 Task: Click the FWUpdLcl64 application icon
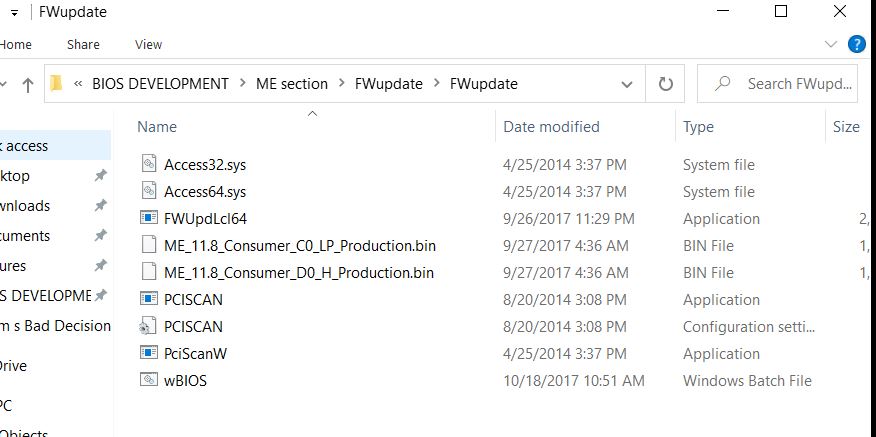pyautogui.click(x=148, y=218)
